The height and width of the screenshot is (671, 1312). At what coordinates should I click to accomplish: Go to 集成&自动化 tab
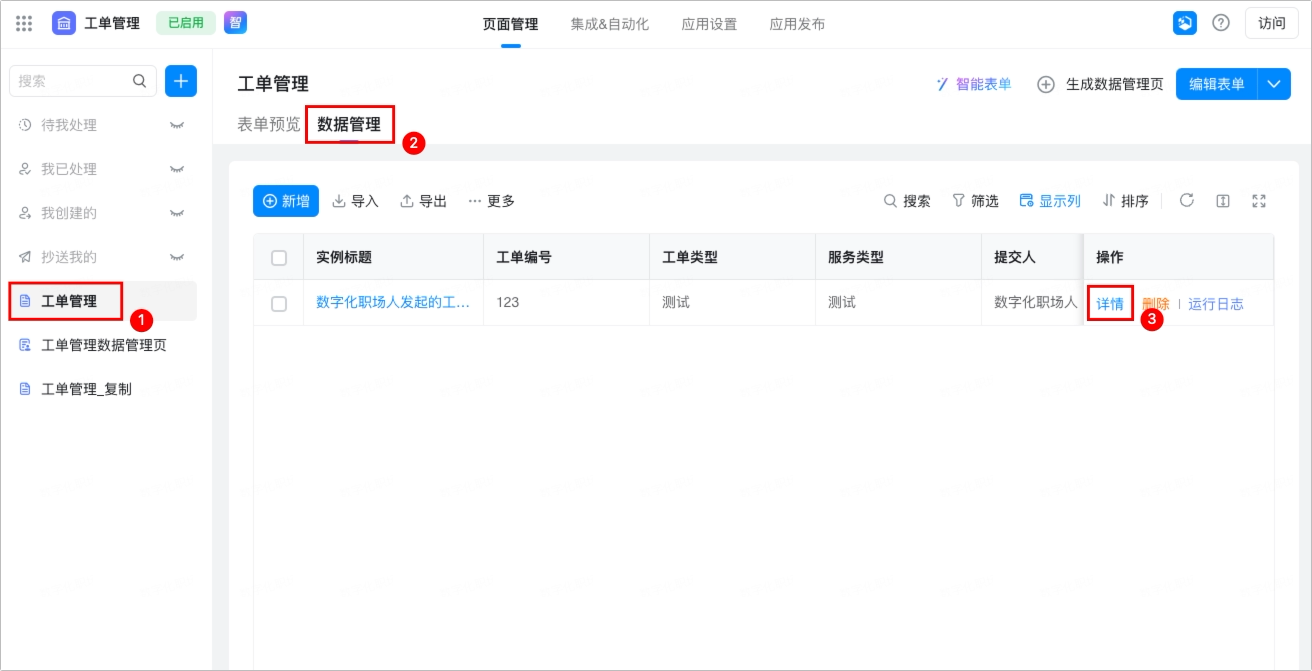point(610,24)
